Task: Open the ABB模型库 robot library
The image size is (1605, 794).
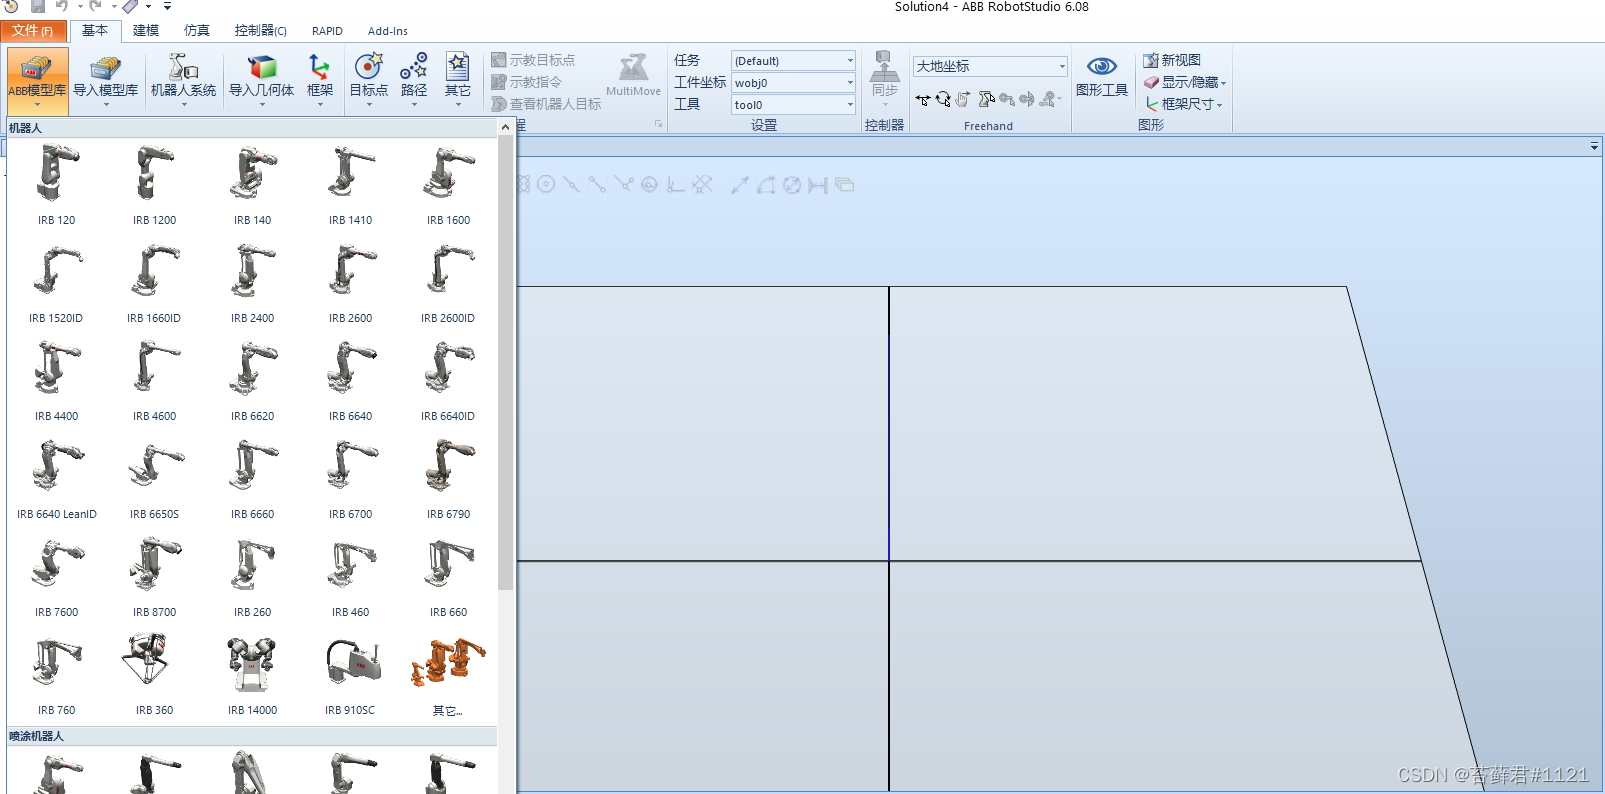Action: 38,80
